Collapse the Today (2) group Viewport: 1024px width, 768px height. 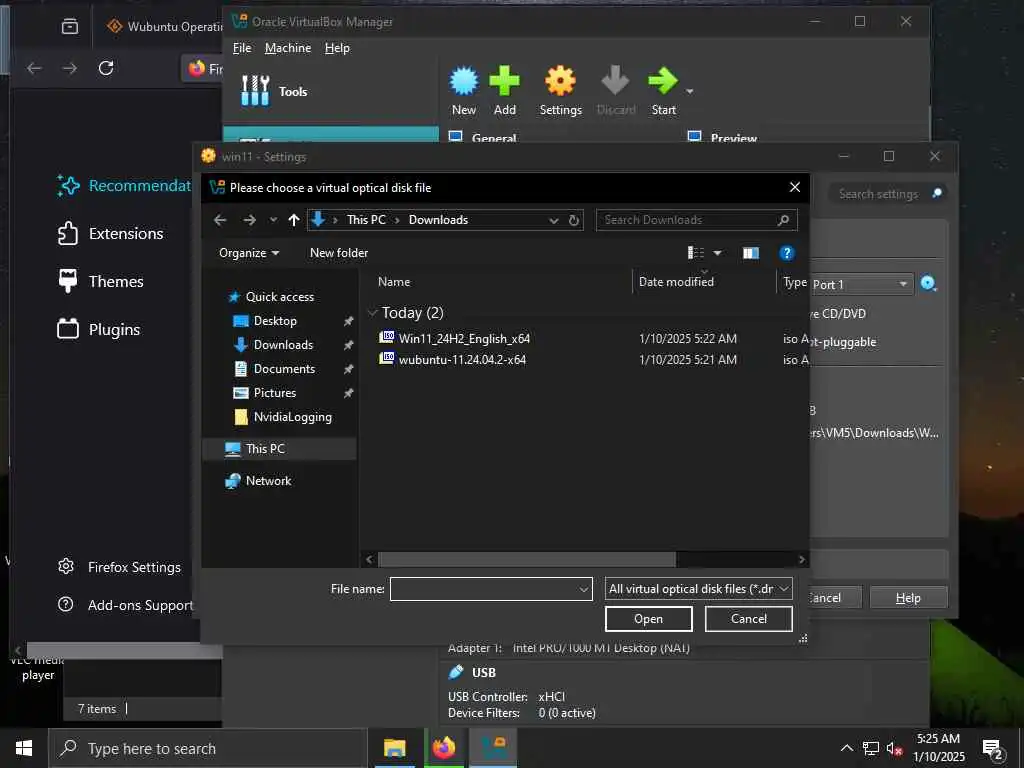click(373, 313)
